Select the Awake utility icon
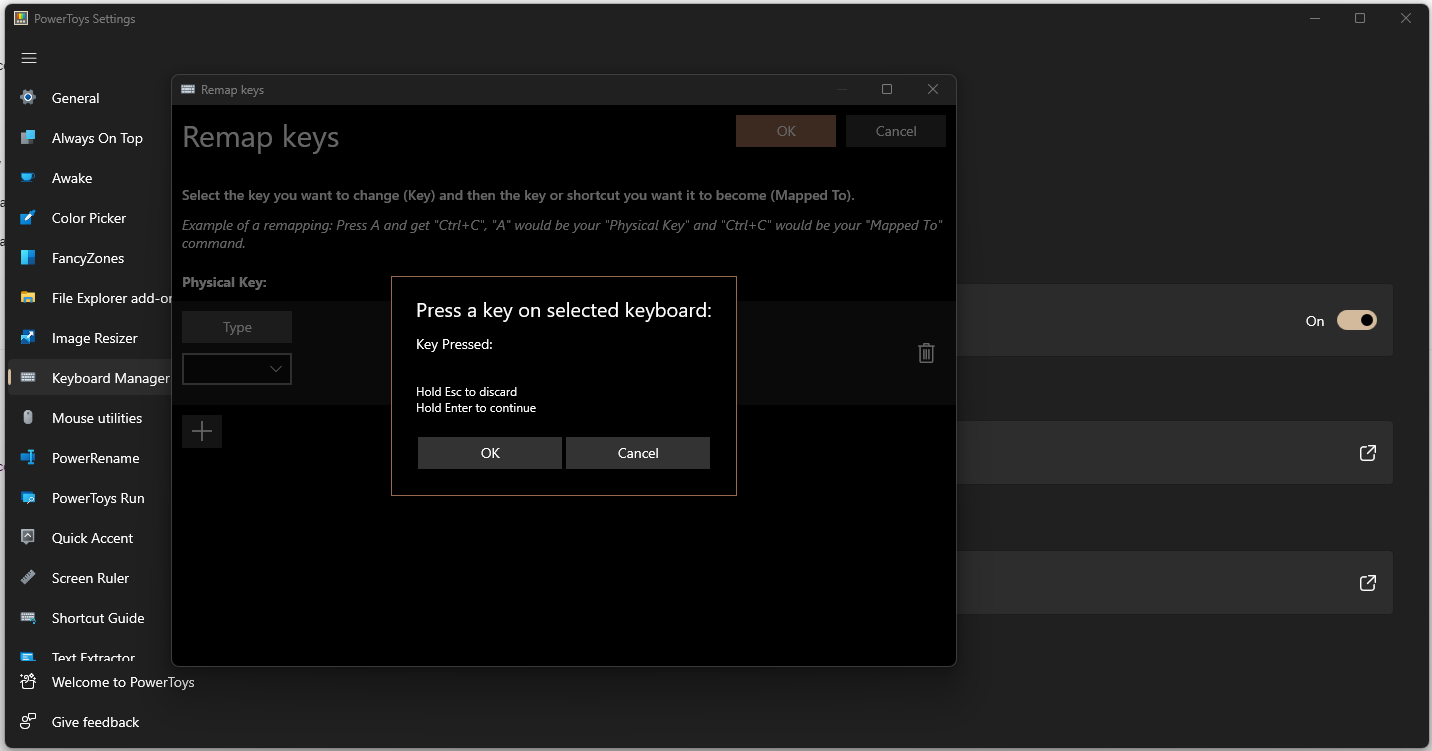This screenshot has height=751, width=1432. click(27, 177)
